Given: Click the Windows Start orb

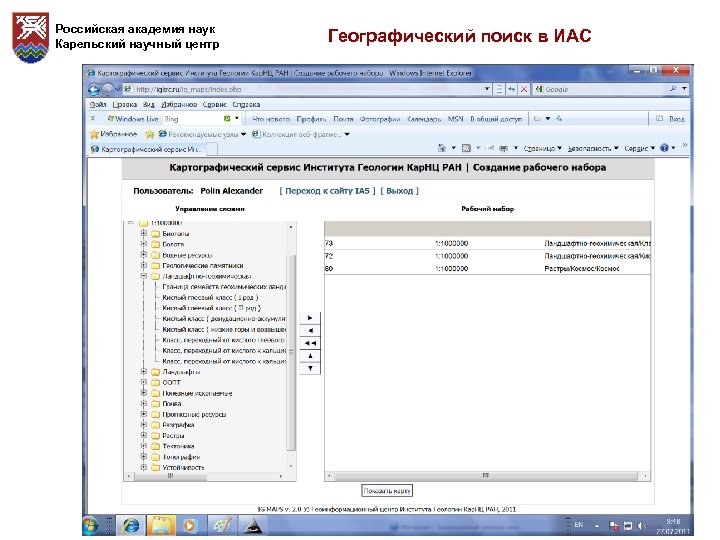Looking at the screenshot, I should tap(90, 525).
